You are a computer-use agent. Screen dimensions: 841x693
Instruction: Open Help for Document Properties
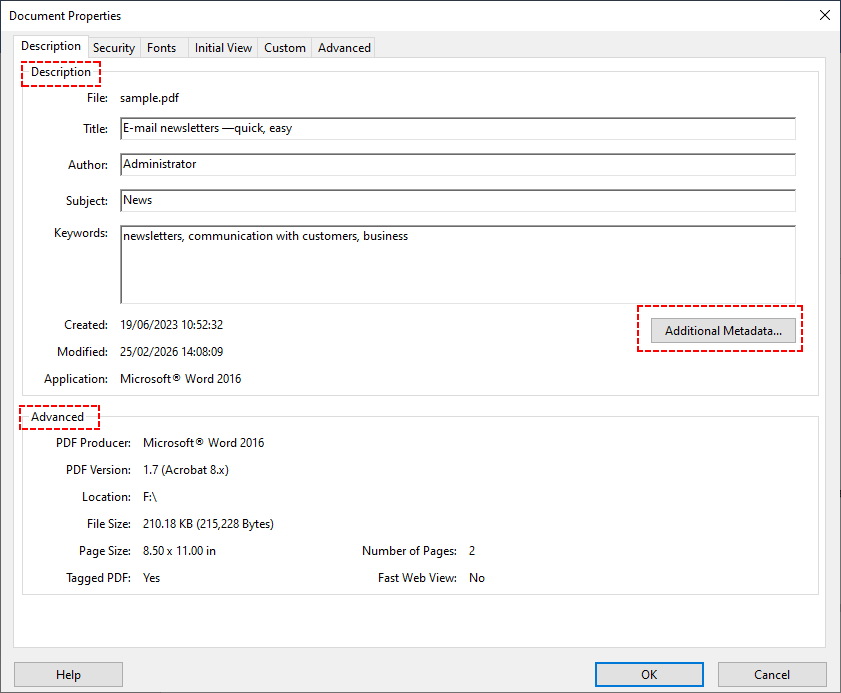pos(68,674)
